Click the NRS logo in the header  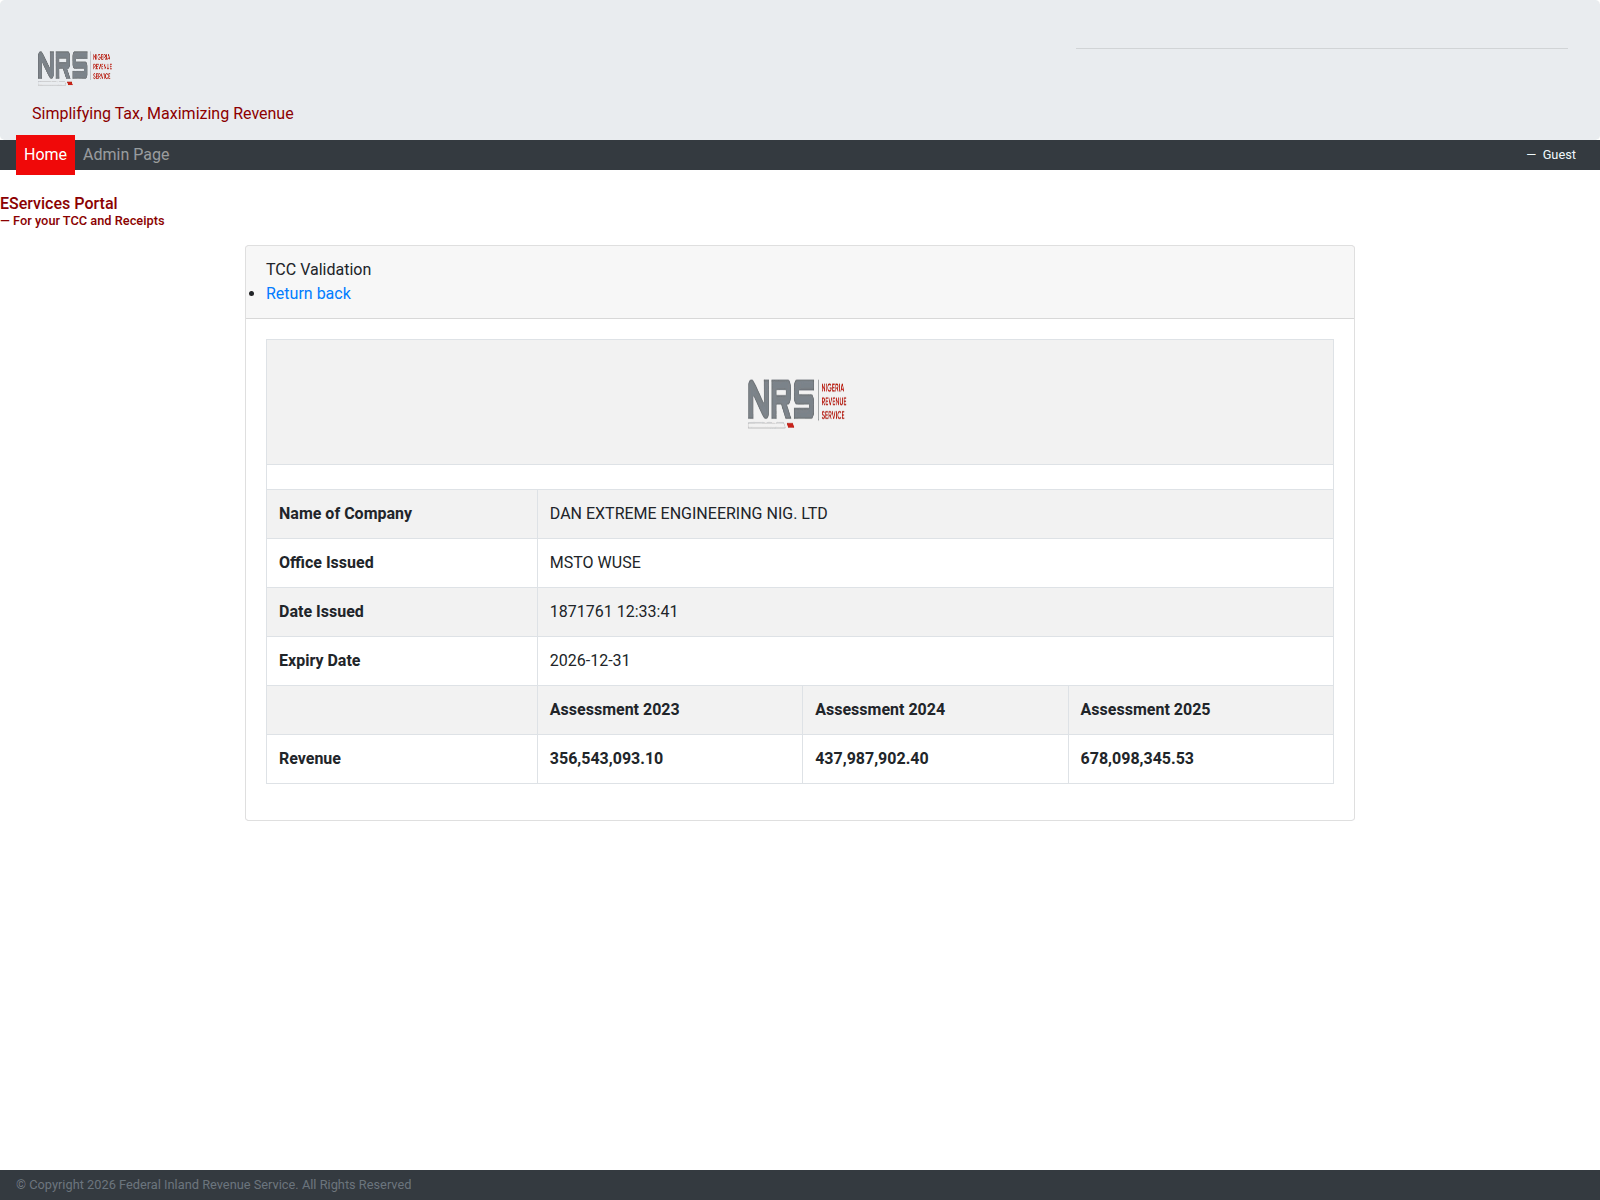click(x=75, y=67)
